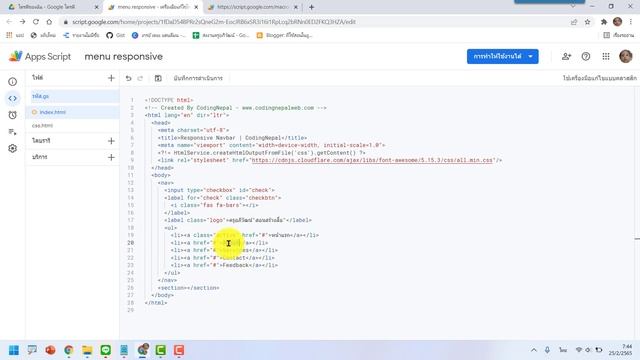Click the microphone icon in system tray
The image size is (640, 360).
click(547, 350)
